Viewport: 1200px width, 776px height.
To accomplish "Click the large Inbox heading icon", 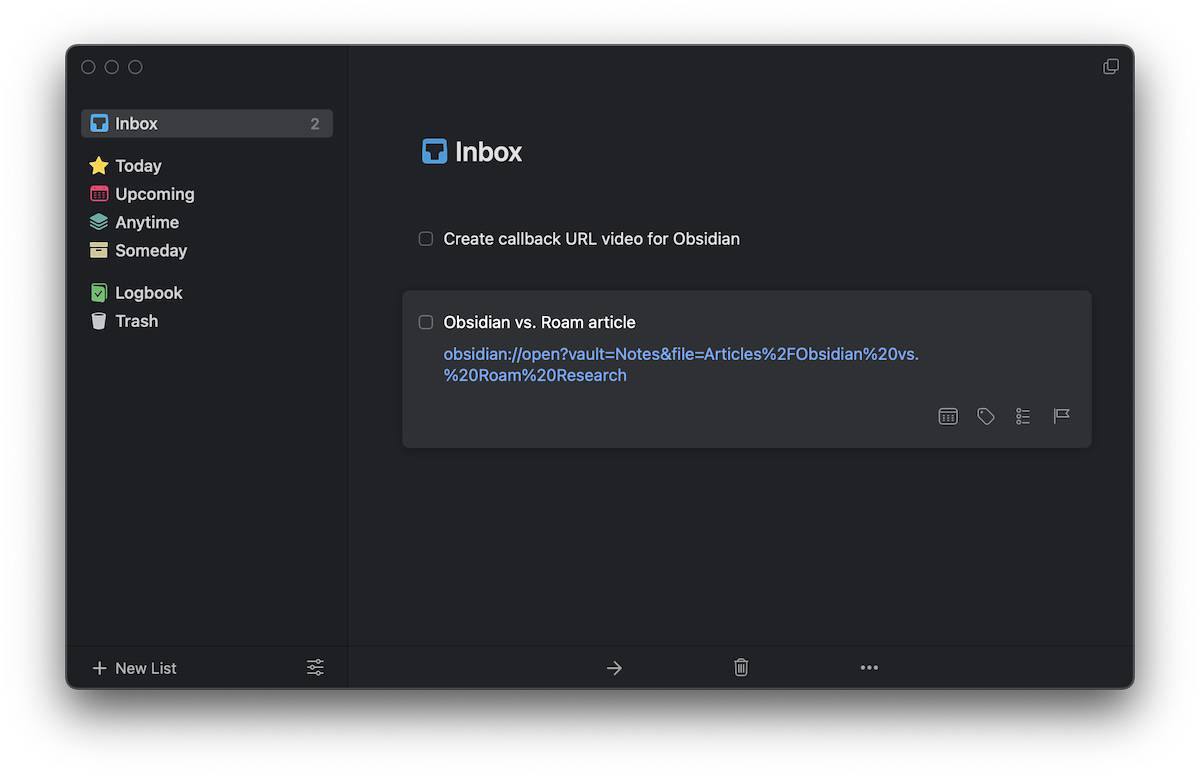I will point(435,152).
